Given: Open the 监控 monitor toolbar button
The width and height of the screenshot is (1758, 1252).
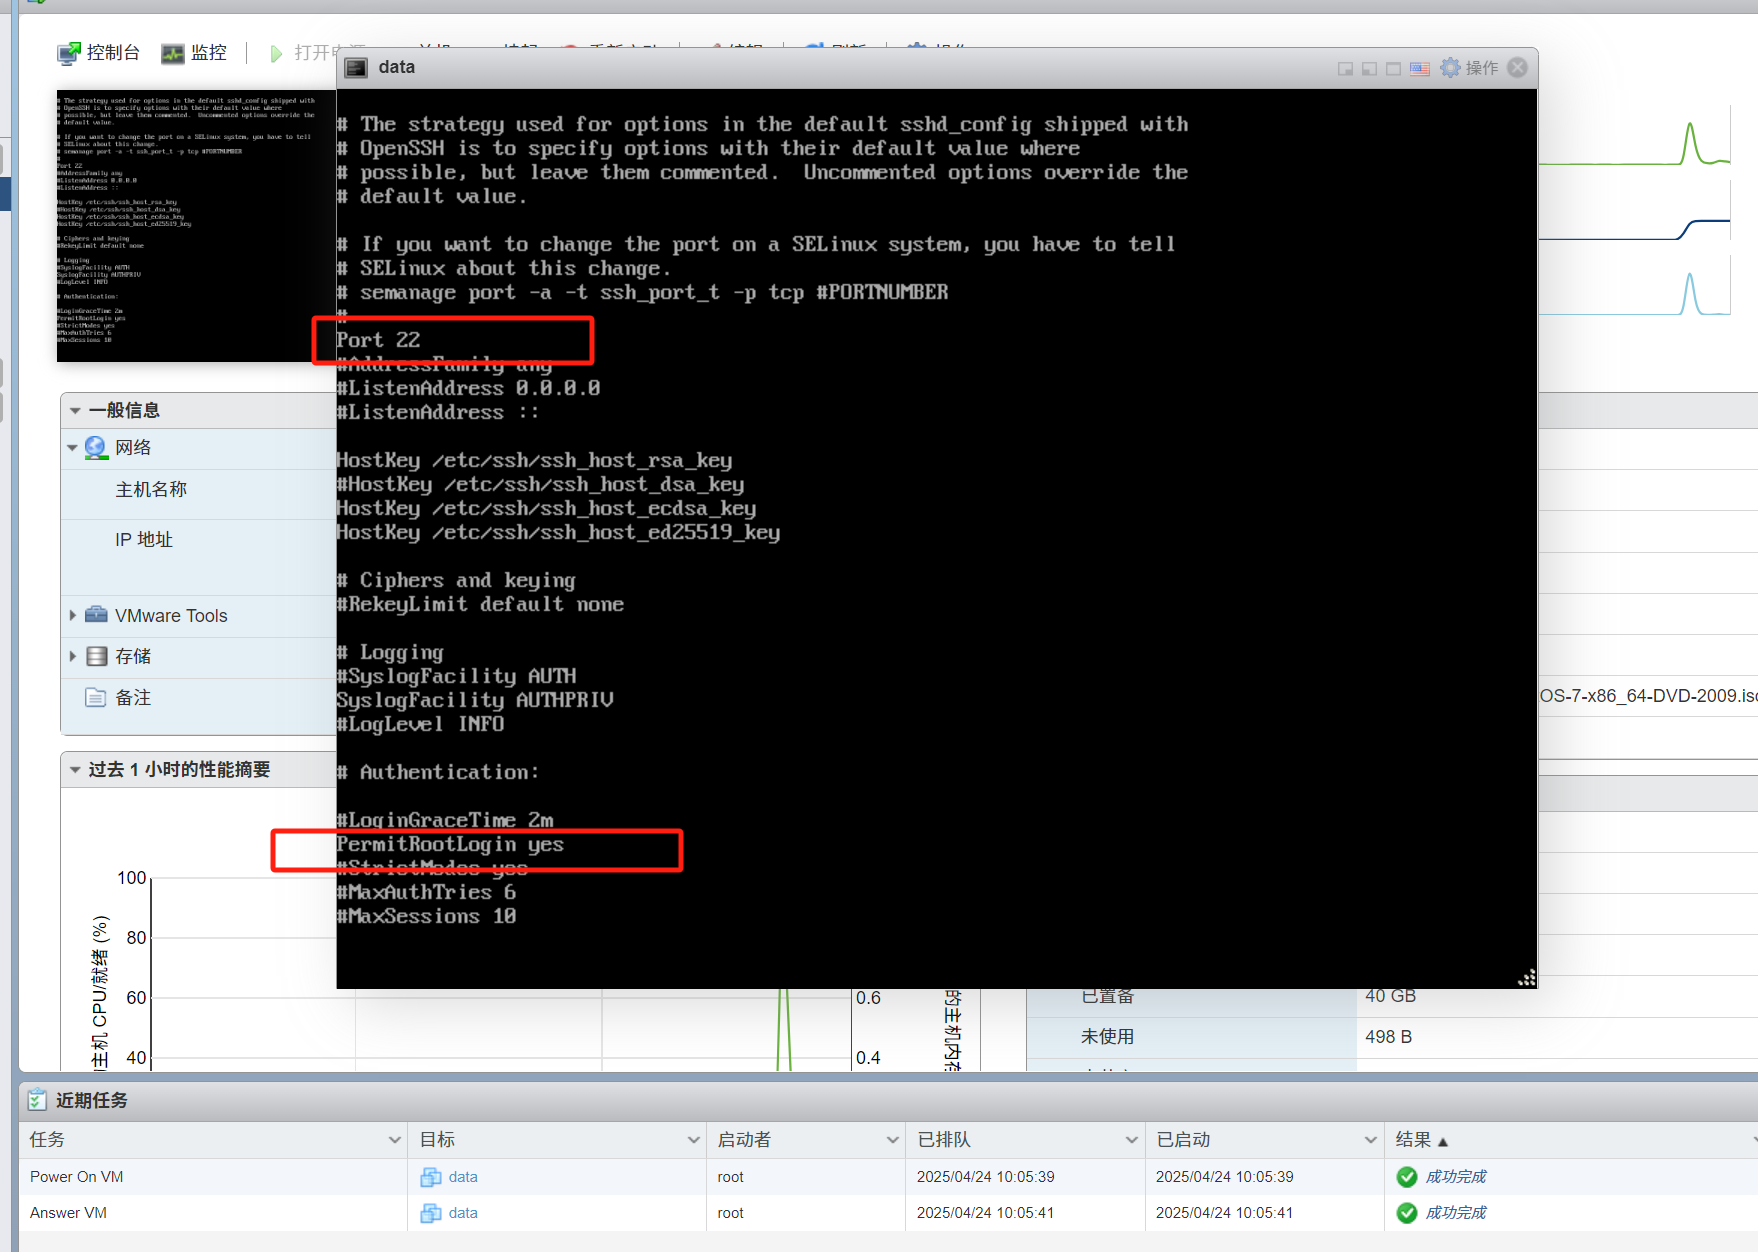Looking at the screenshot, I should click(194, 53).
